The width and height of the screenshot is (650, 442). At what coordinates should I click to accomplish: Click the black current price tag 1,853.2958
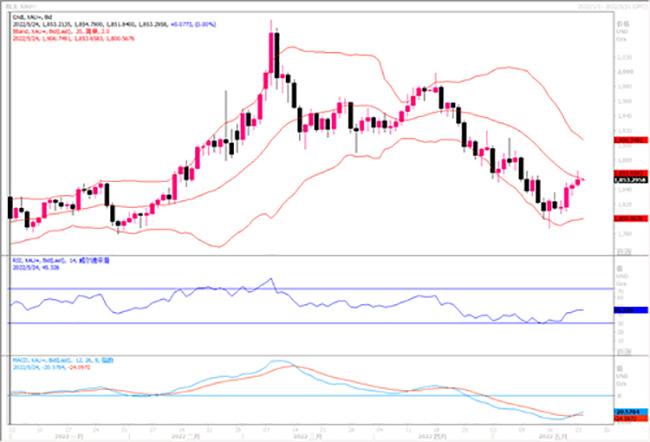pos(628,179)
